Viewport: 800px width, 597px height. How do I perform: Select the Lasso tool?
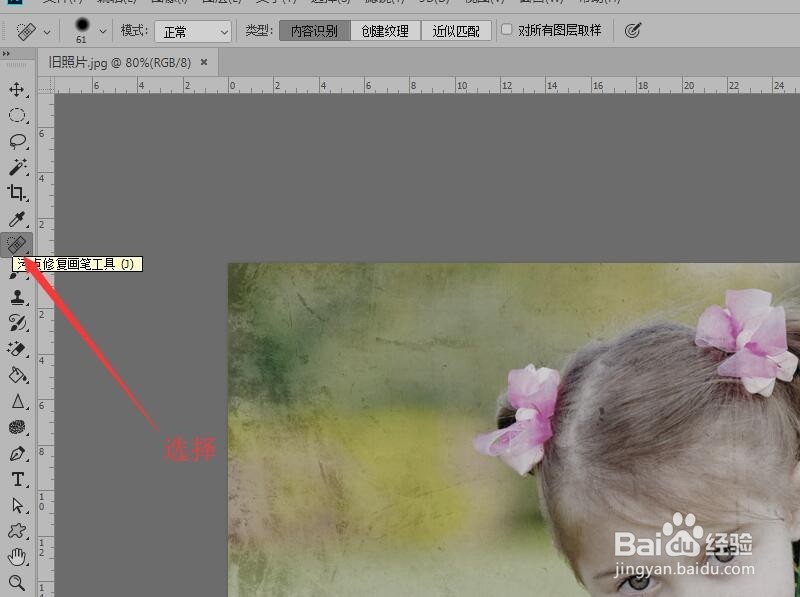click(17, 141)
